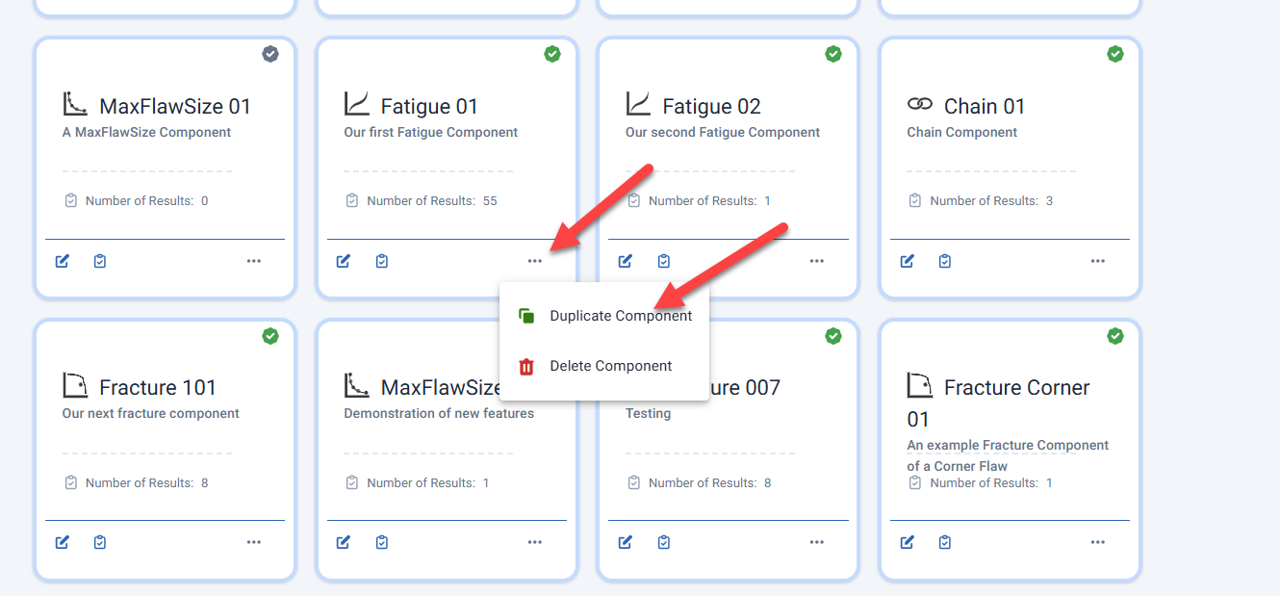Open the Fatigue 01 component title
Screen dimensions: 1280x596
click(429, 106)
